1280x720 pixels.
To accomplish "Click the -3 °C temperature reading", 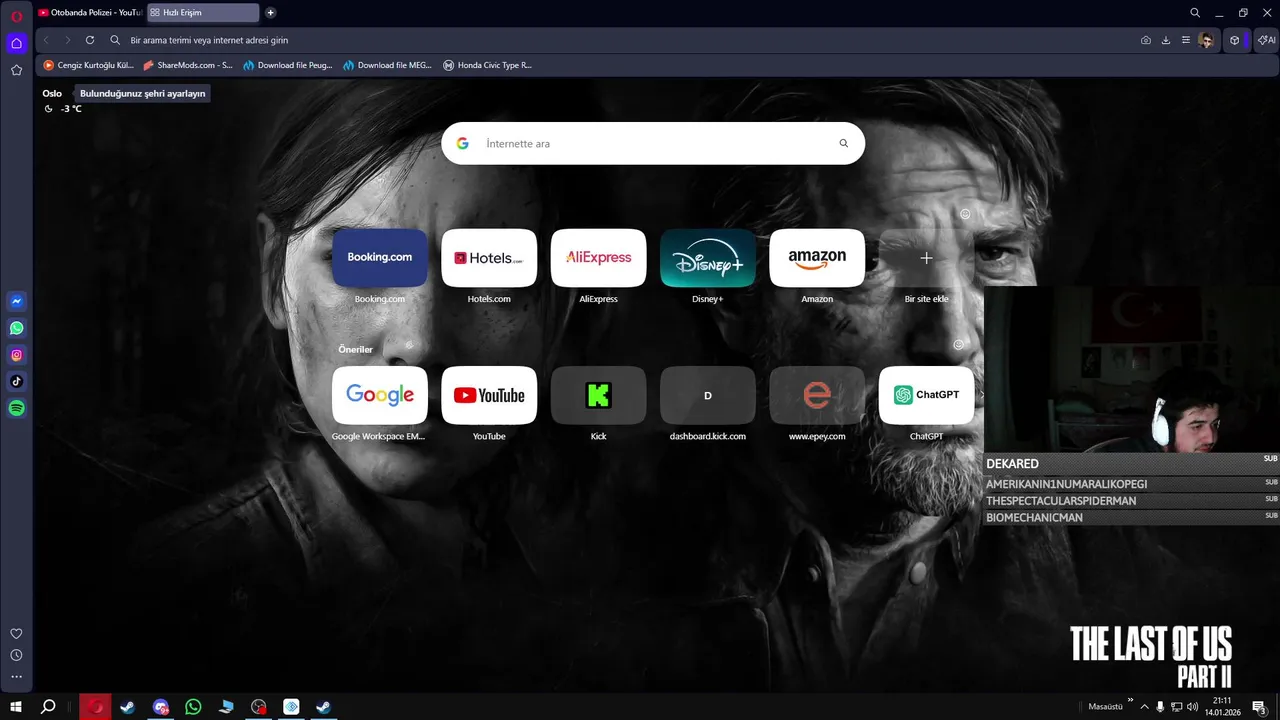I will 71,108.
